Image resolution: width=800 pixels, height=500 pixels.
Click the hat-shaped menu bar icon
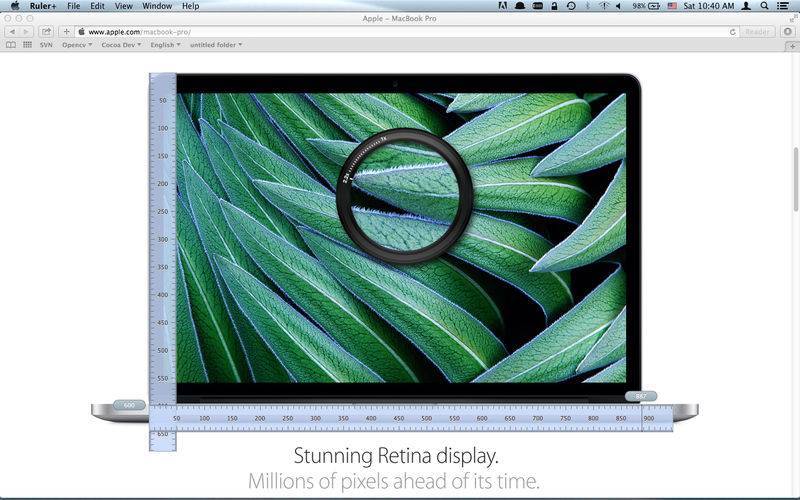(520, 6)
